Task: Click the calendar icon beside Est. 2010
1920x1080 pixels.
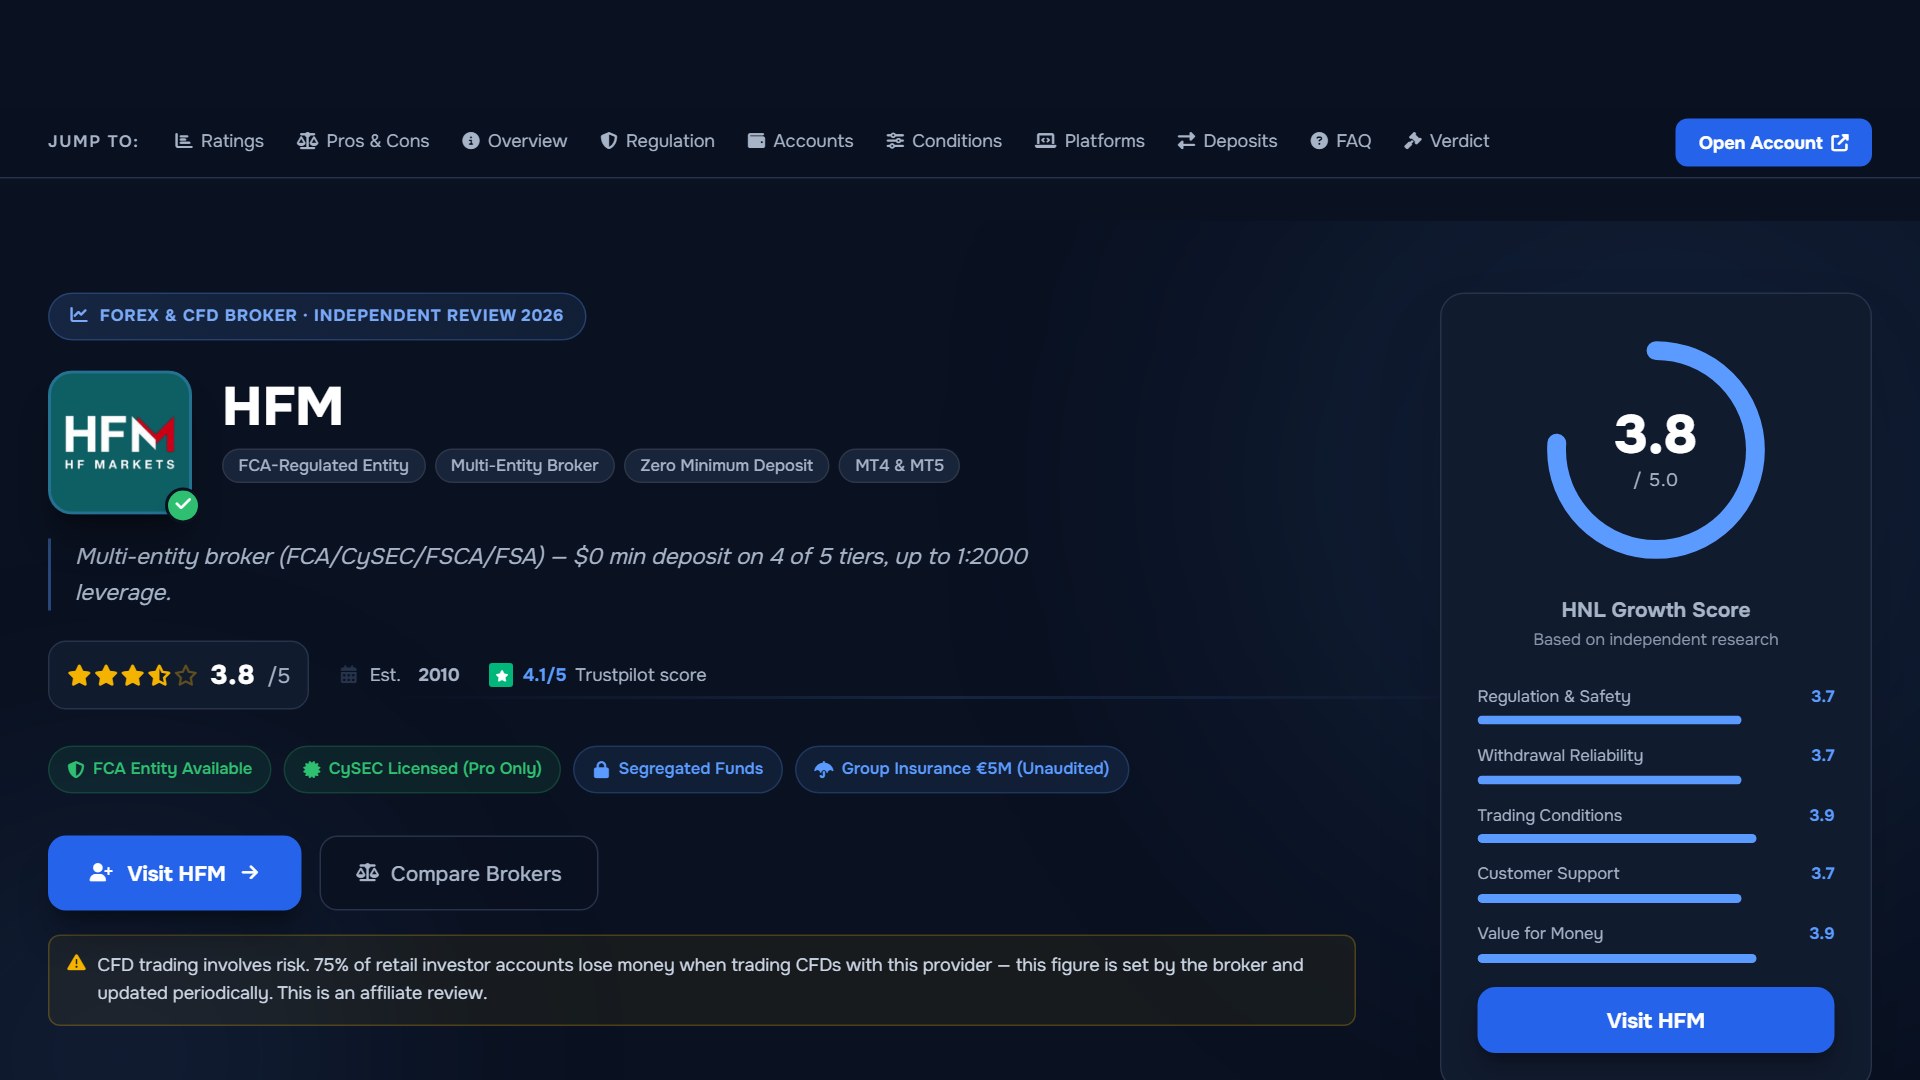Action: tap(349, 675)
